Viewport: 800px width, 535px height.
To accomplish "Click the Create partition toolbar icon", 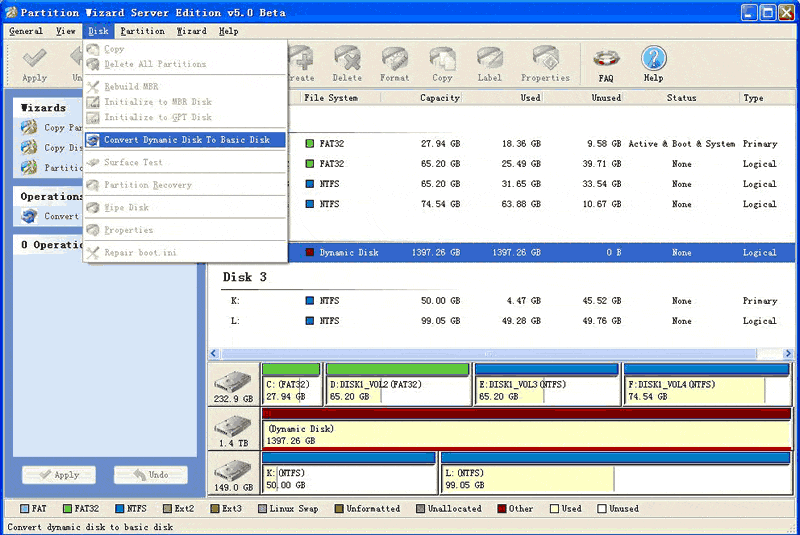I will click(x=302, y=58).
